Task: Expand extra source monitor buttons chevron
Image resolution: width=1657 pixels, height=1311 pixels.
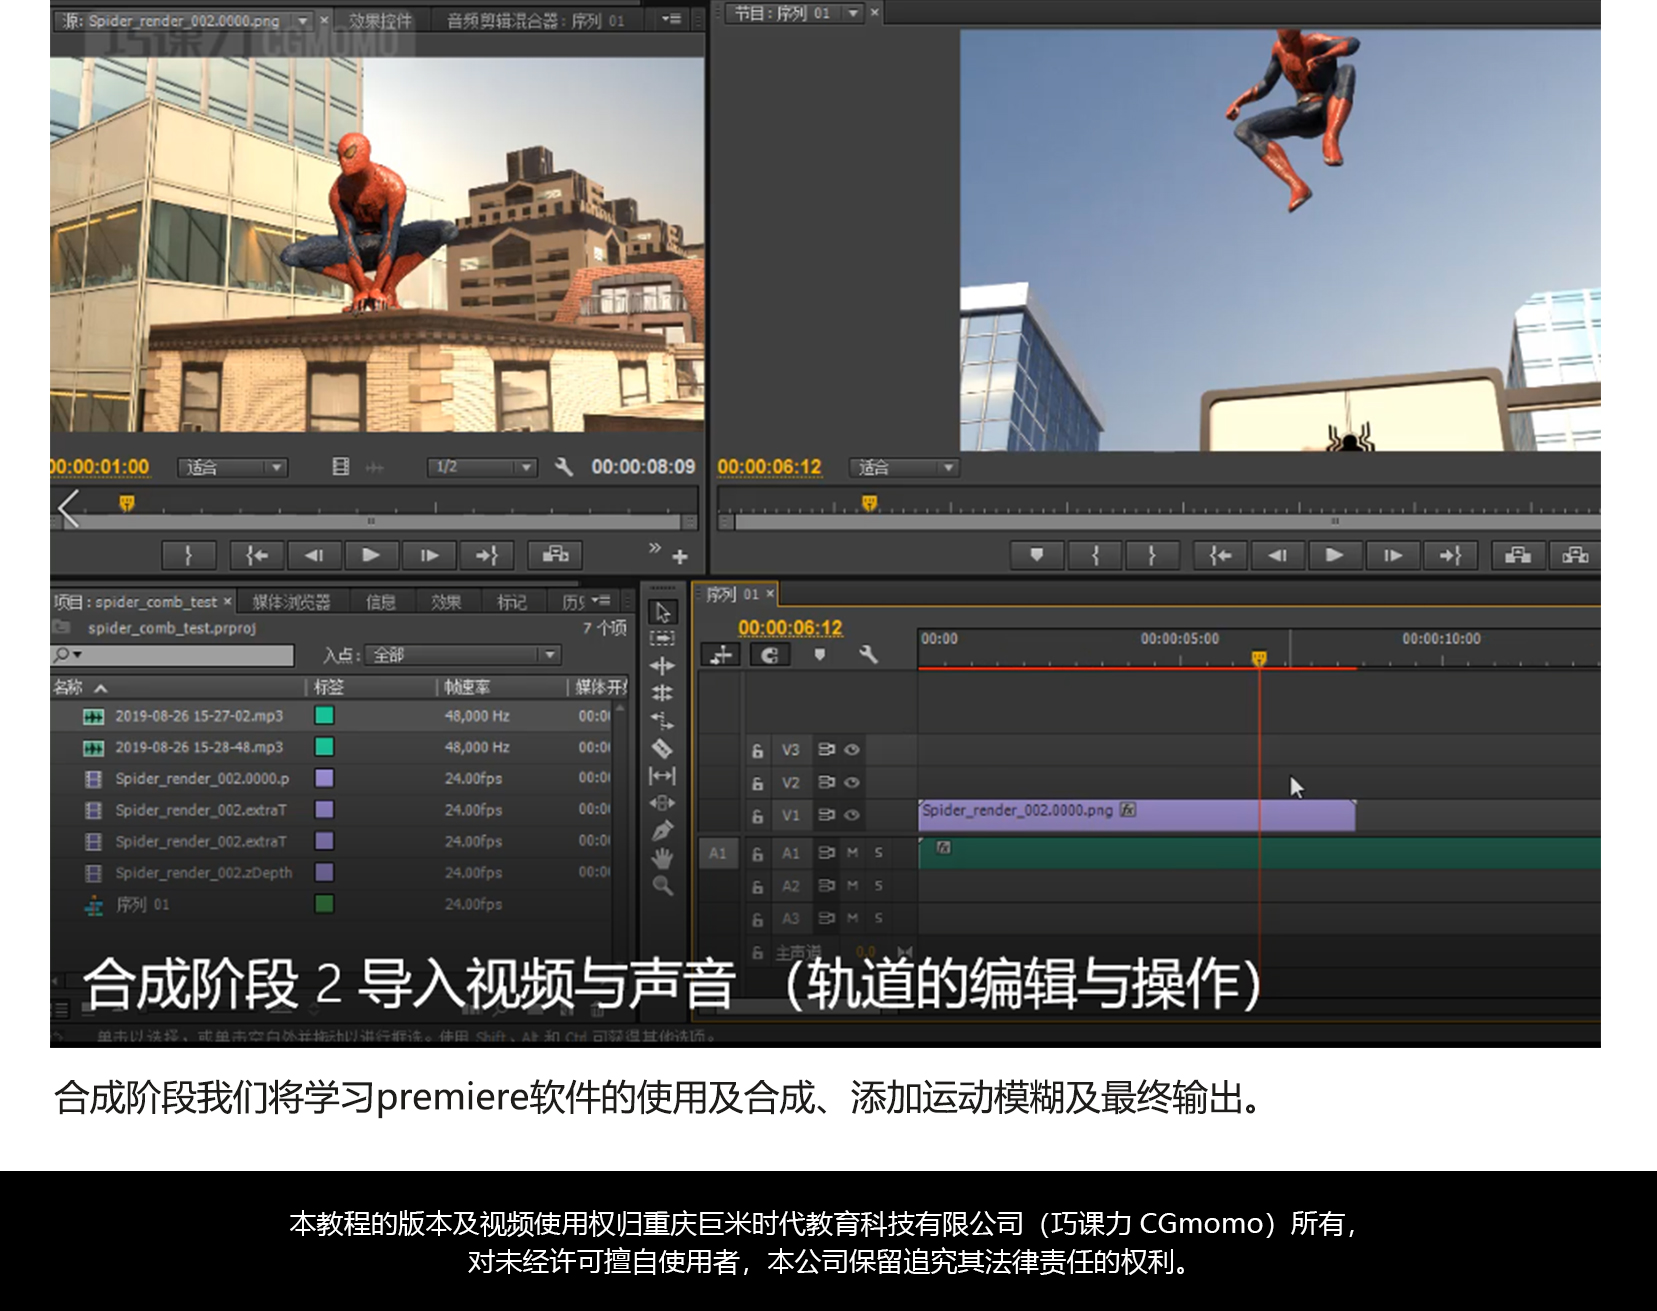Action: click(x=654, y=547)
